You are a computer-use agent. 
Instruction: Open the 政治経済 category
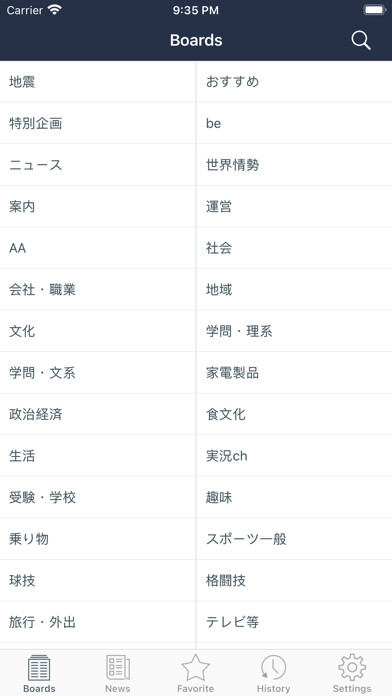tap(98, 414)
